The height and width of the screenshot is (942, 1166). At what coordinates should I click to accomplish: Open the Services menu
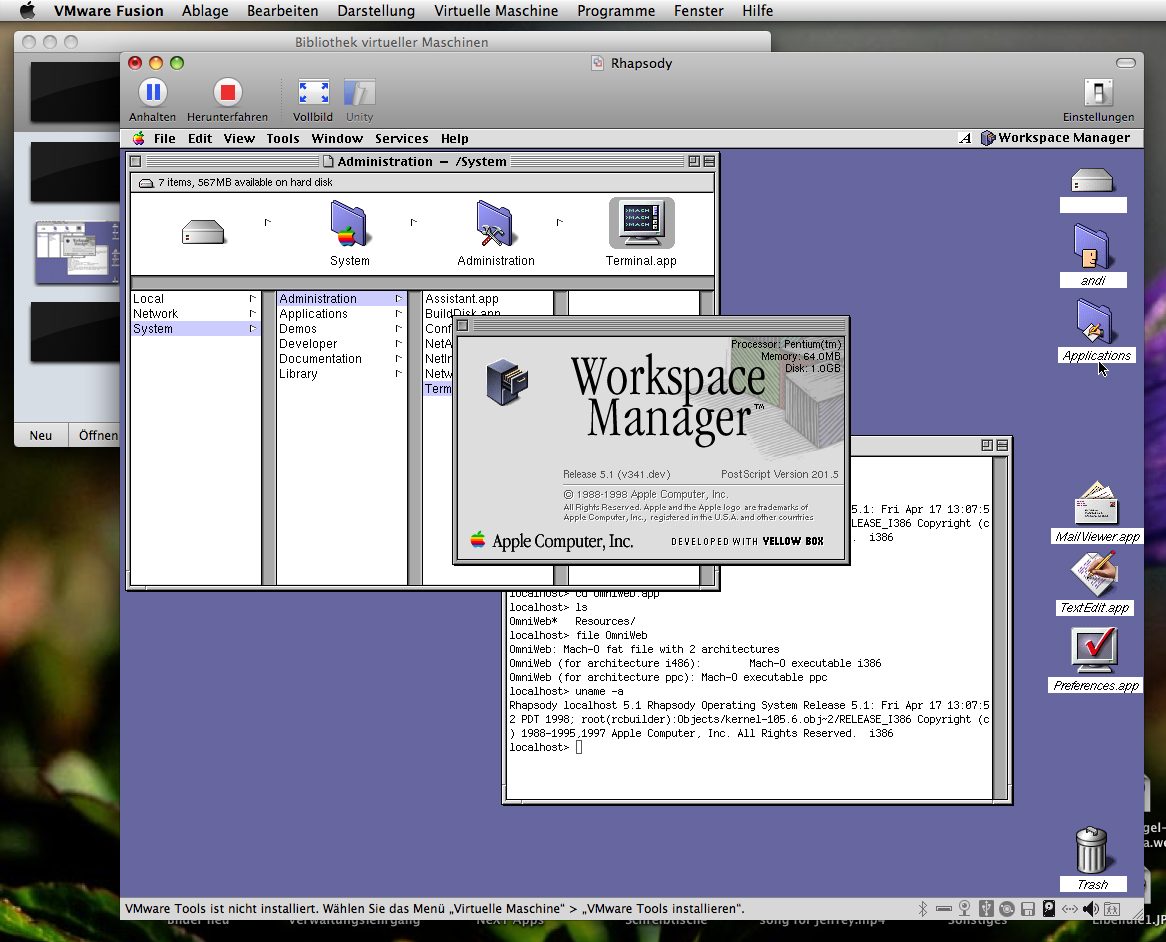[x=401, y=139]
